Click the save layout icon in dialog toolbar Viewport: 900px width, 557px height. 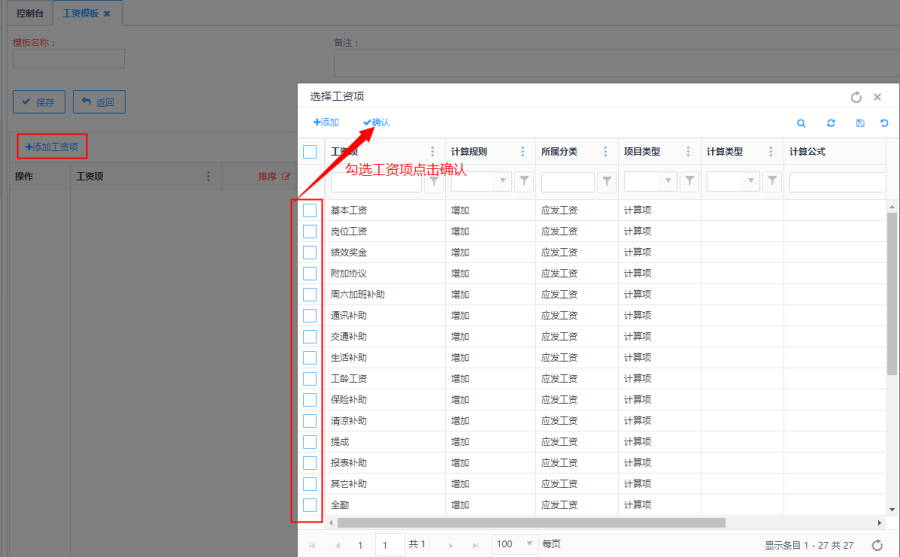859,123
